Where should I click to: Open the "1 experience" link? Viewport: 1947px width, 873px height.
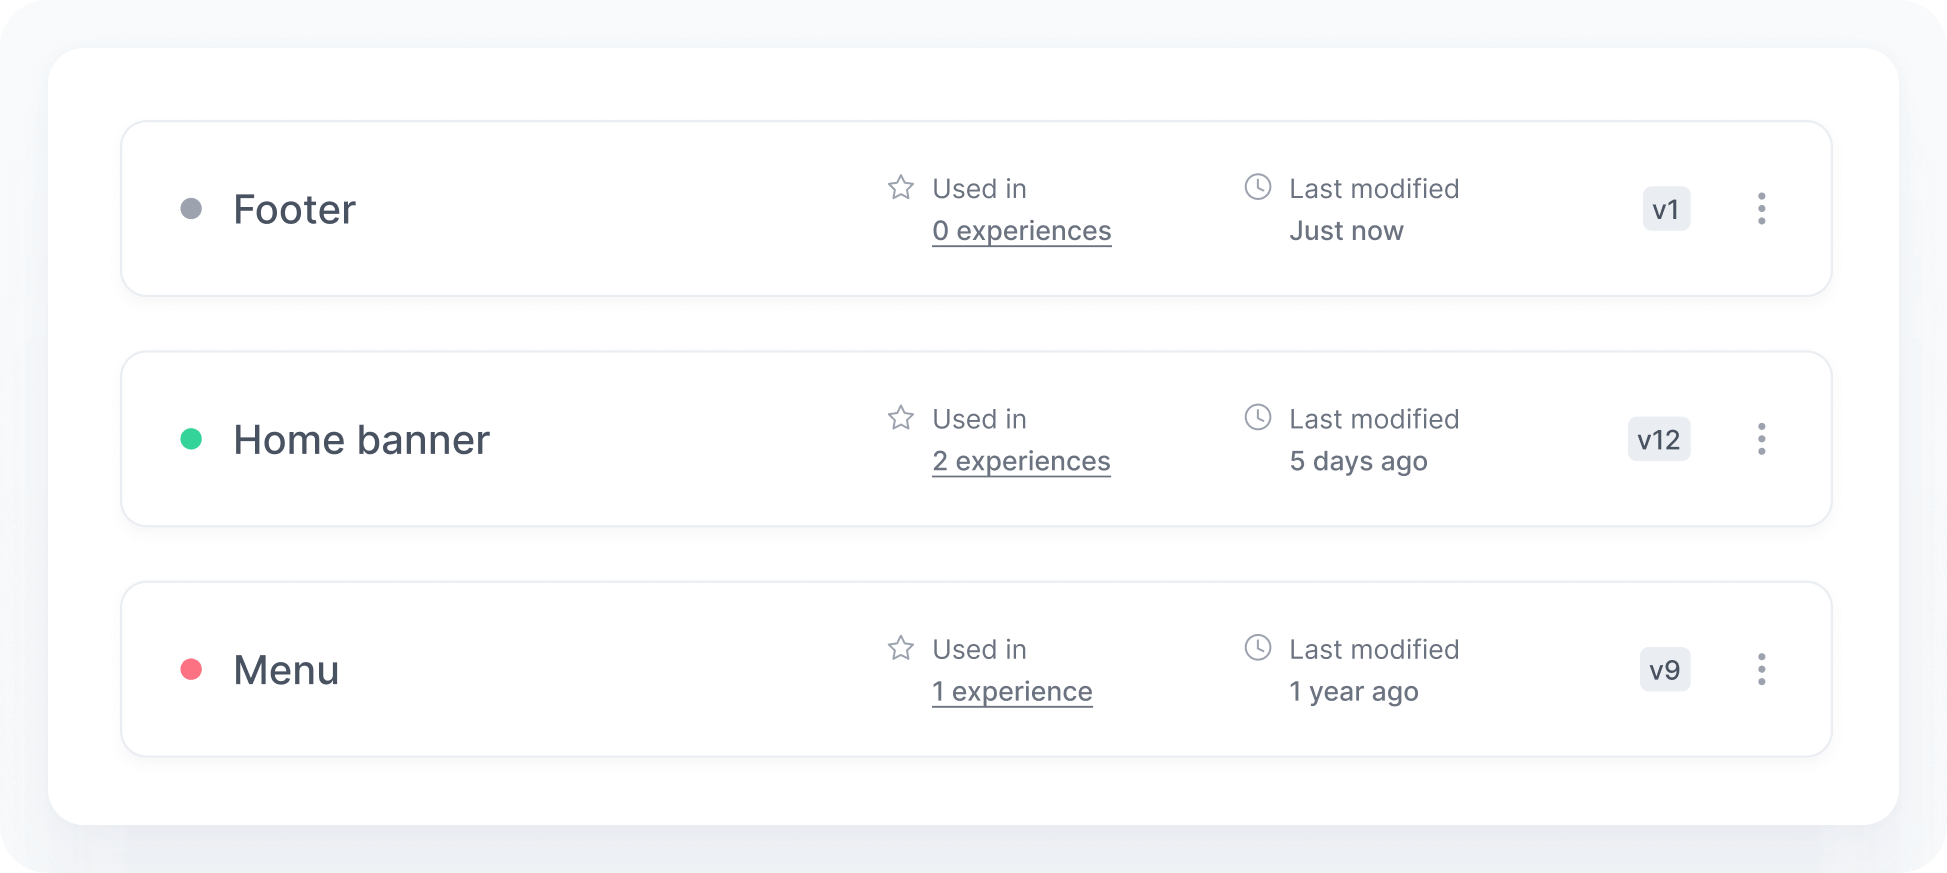pos(1012,692)
